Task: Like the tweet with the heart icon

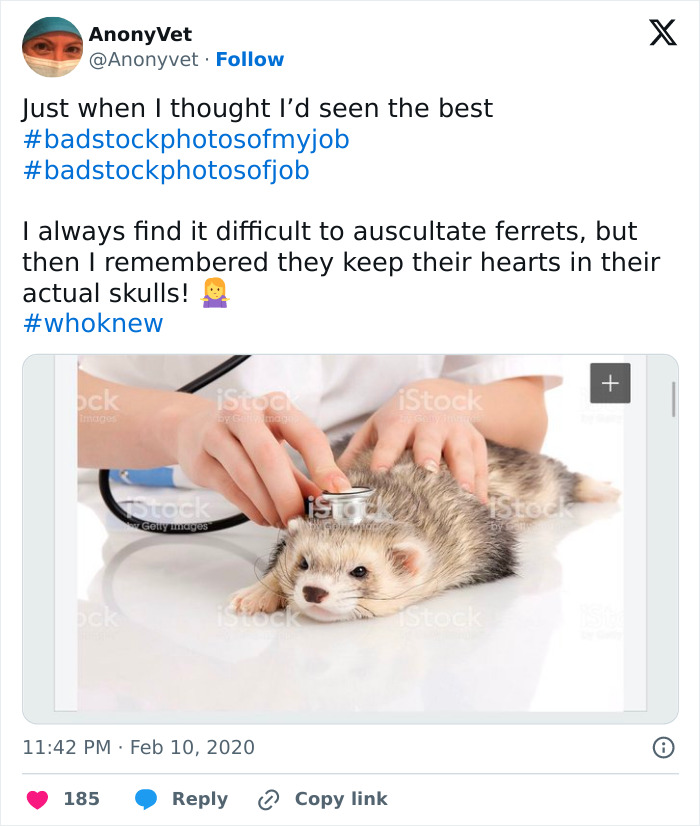Action: 38,799
